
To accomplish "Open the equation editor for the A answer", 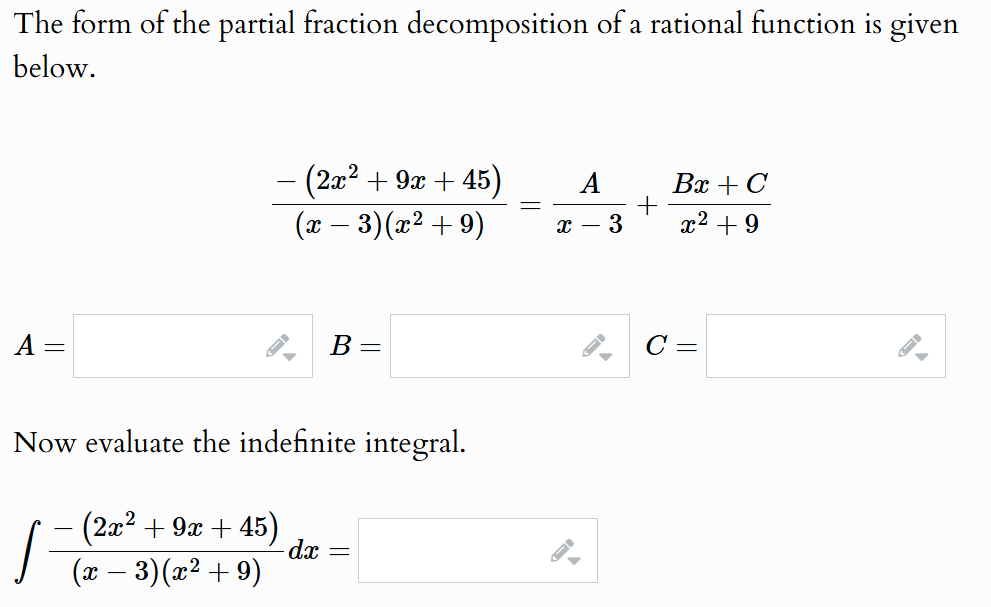I will [277, 344].
